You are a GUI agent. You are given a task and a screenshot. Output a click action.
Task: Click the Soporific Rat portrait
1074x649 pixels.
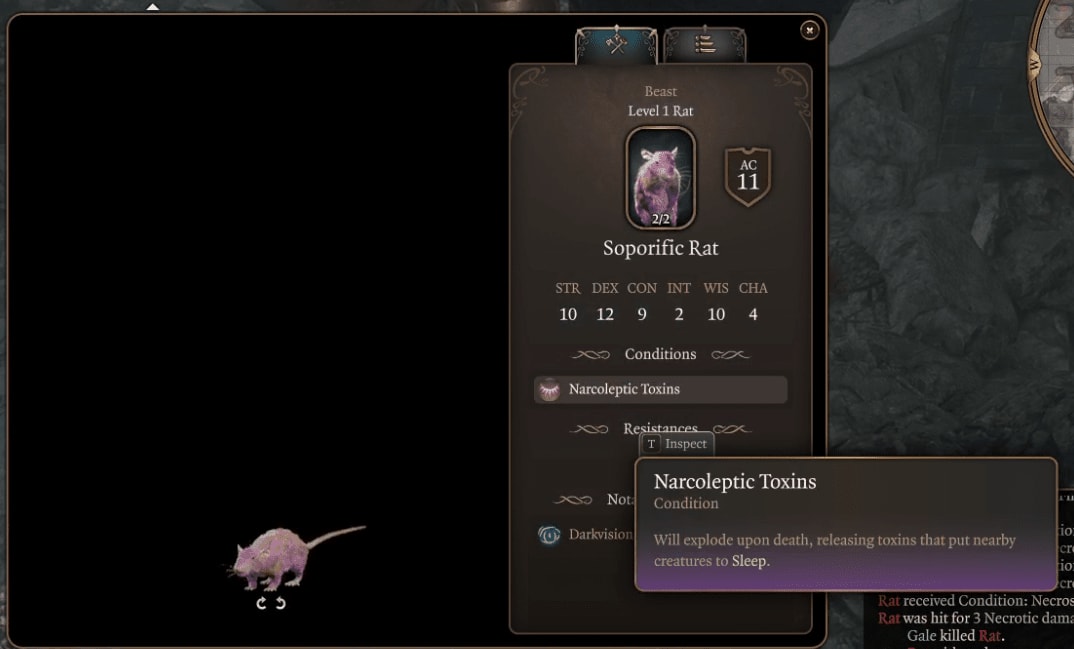[x=660, y=178]
